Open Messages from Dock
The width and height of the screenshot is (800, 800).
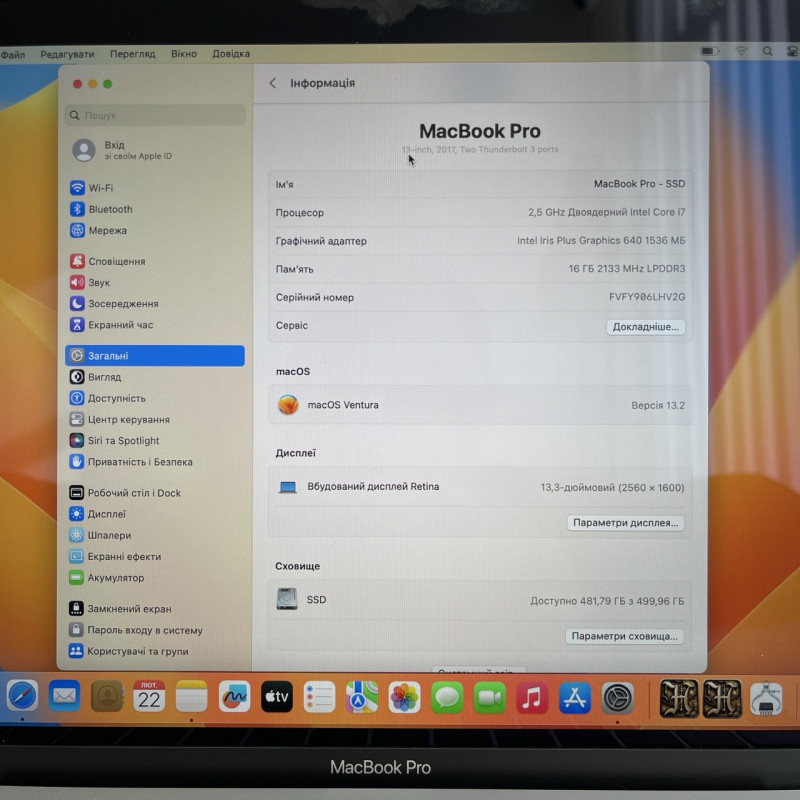pos(446,697)
